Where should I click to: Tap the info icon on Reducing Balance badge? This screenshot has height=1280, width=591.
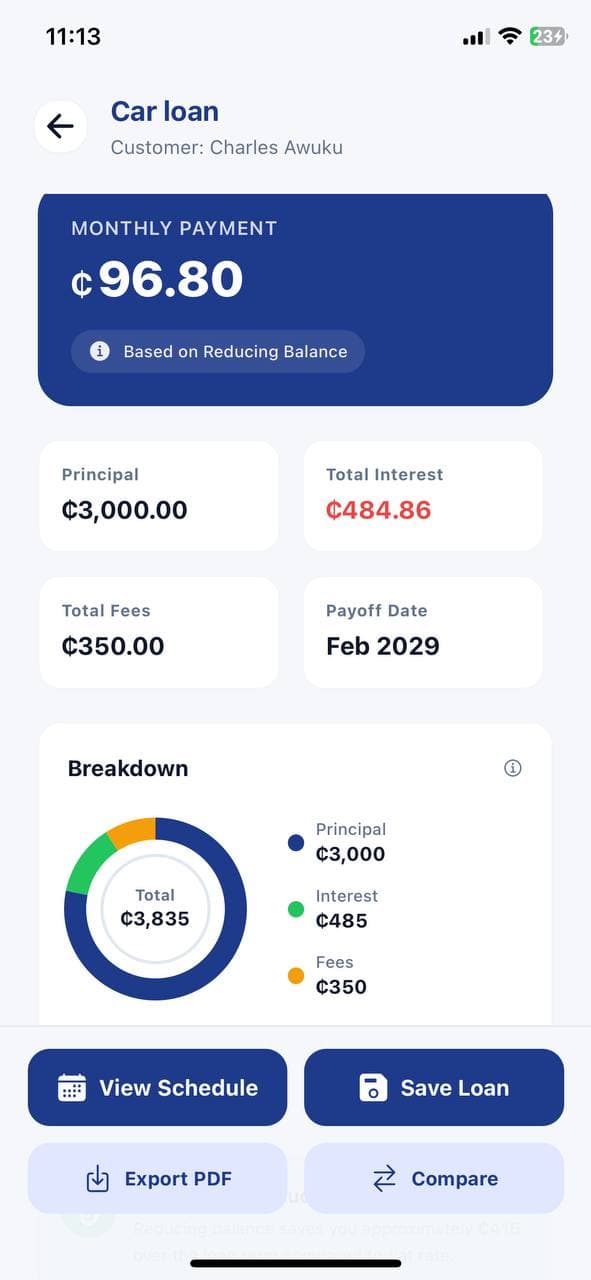pos(97,351)
